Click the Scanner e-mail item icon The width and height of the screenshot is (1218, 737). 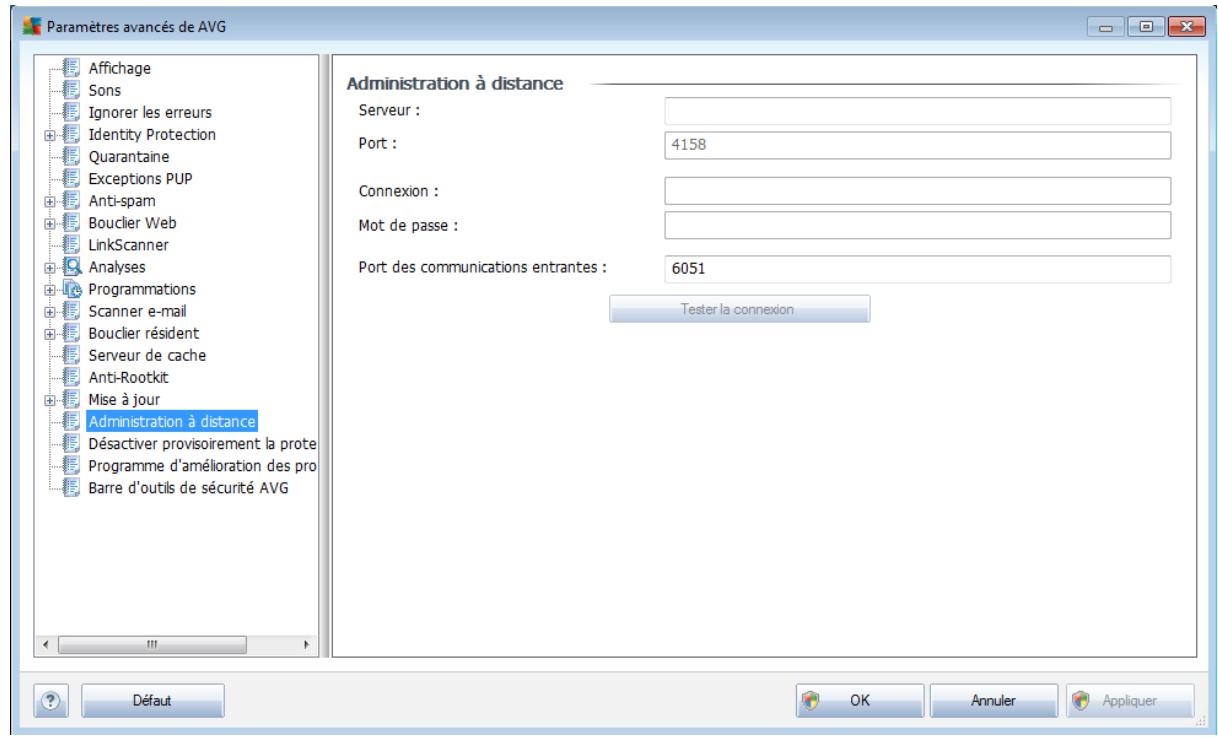point(70,311)
